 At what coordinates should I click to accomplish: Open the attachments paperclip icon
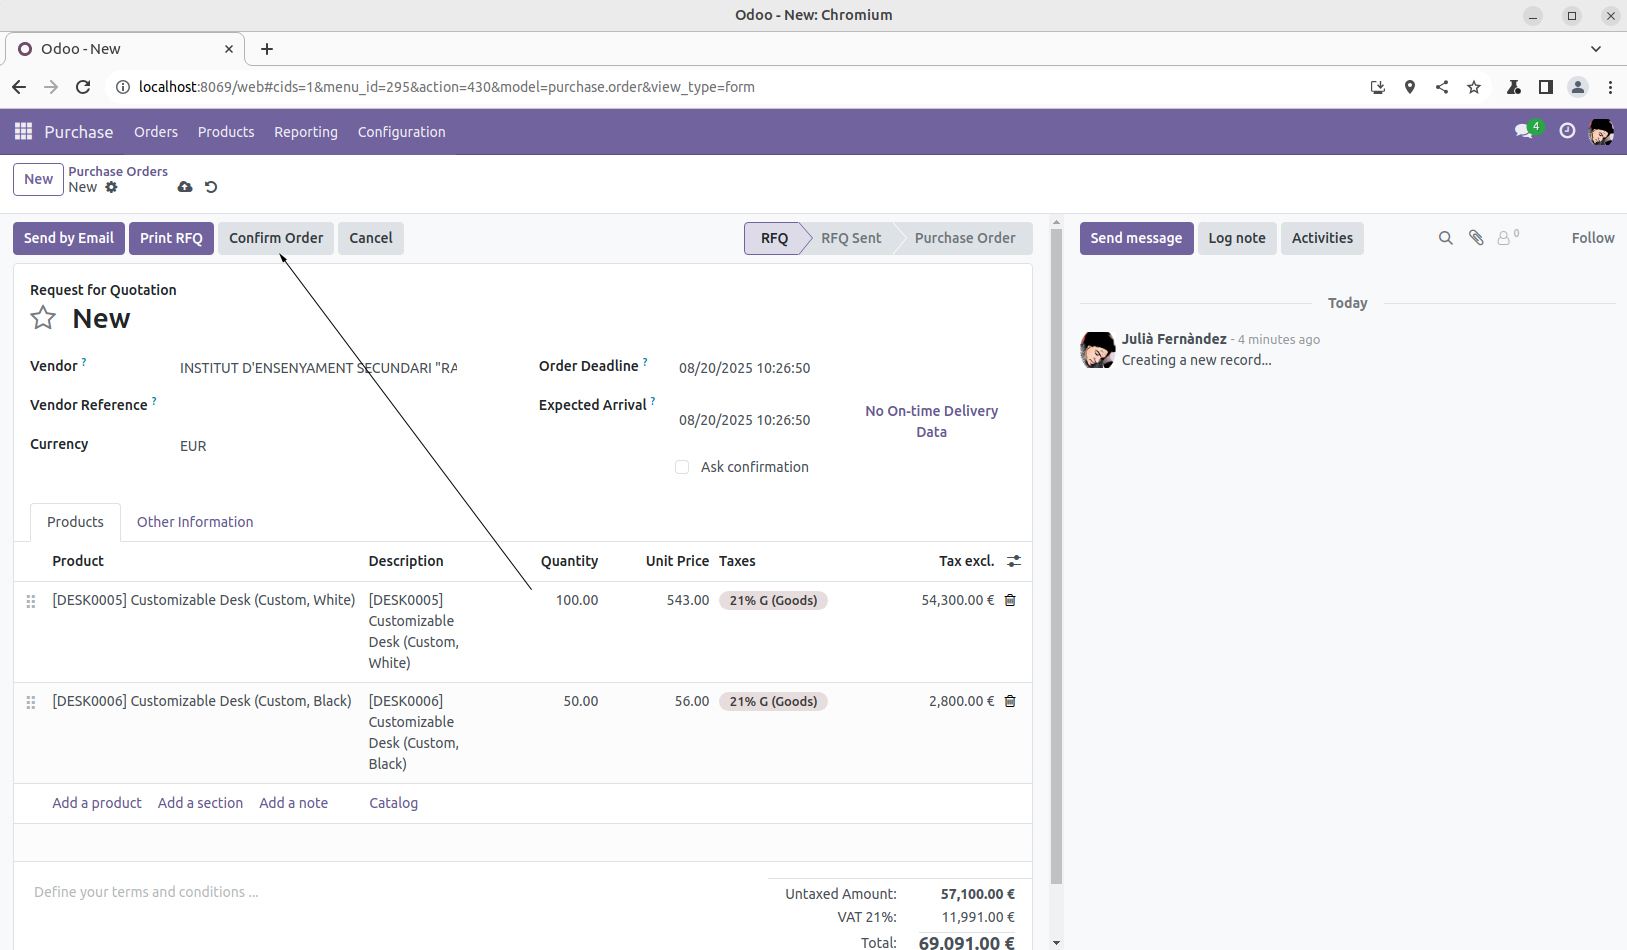click(x=1475, y=238)
